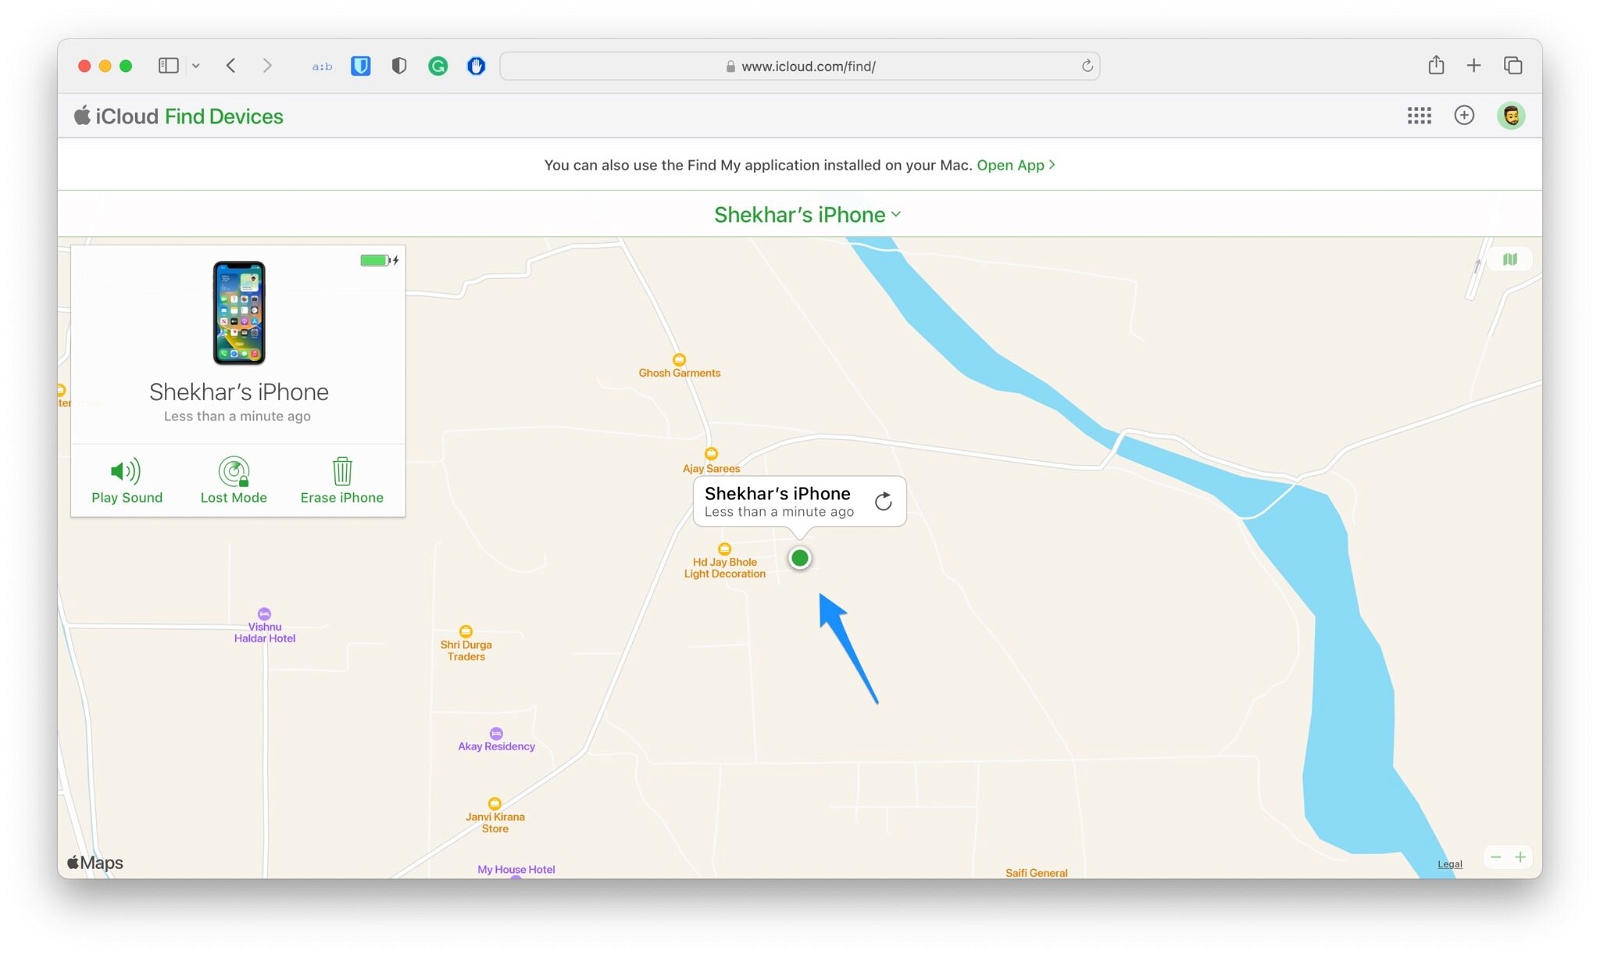Open the Legal link on map
1600x955 pixels.
pyautogui.click(x=1449, y=864)
